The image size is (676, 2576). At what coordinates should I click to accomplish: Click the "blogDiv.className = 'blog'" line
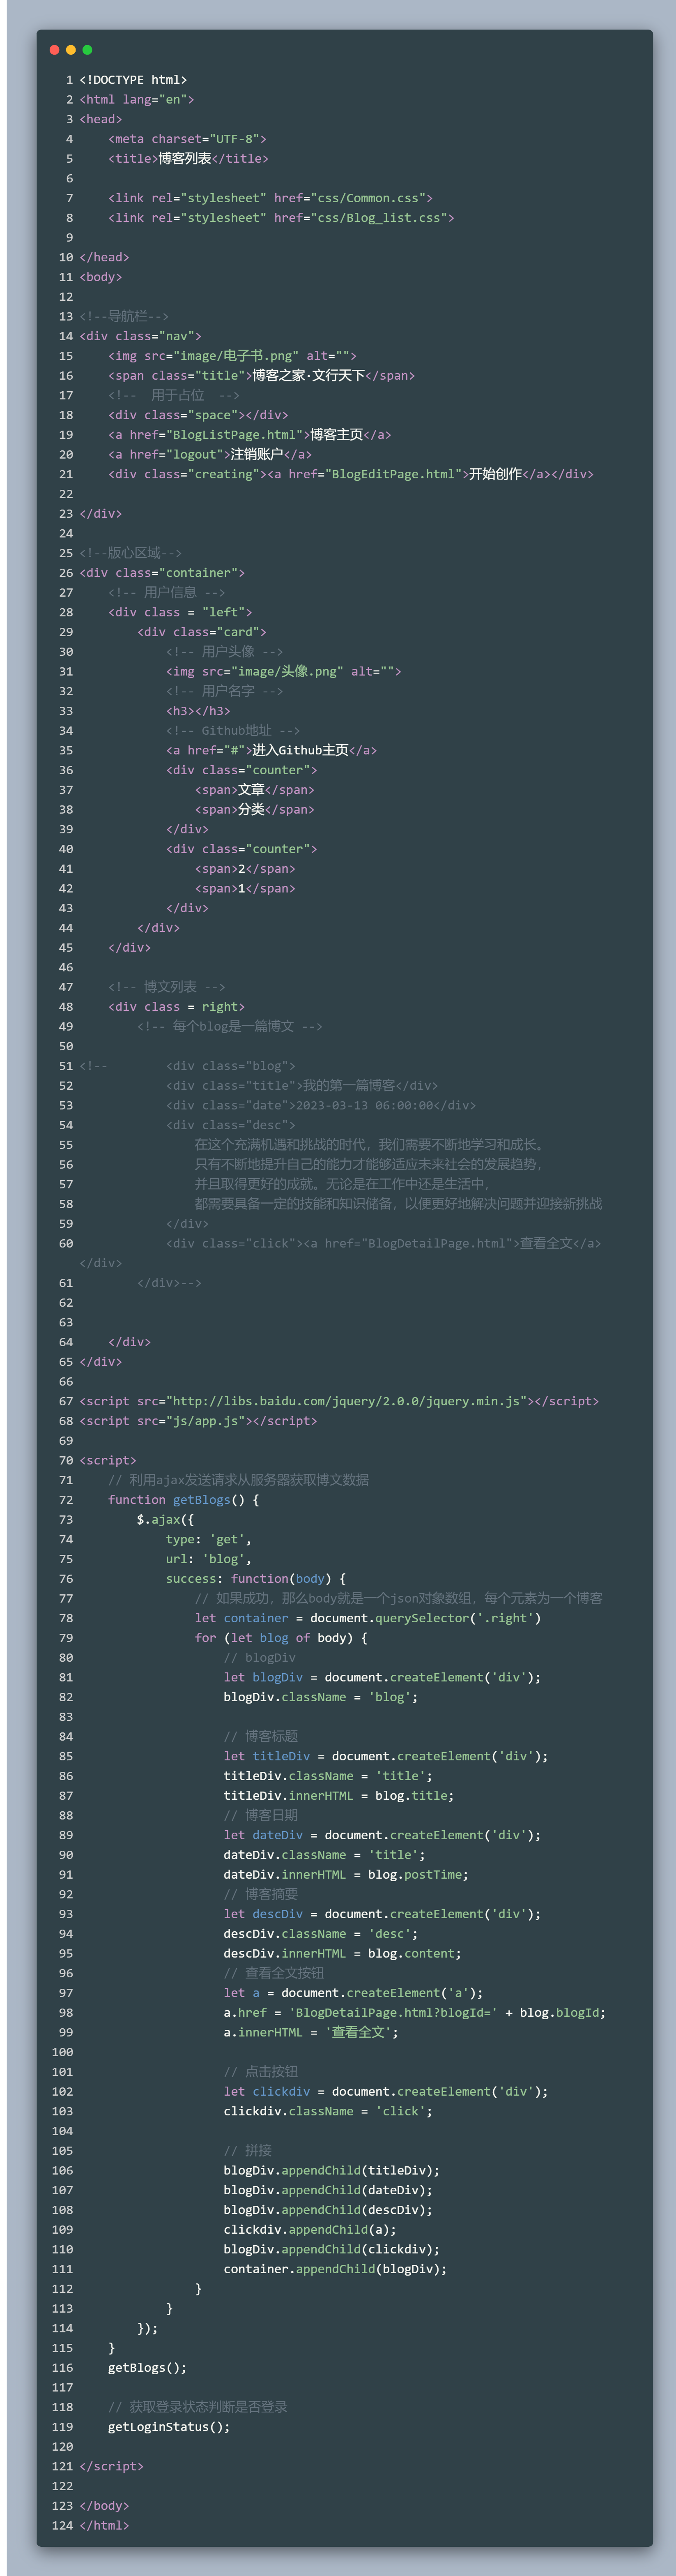coord(321,1697)
